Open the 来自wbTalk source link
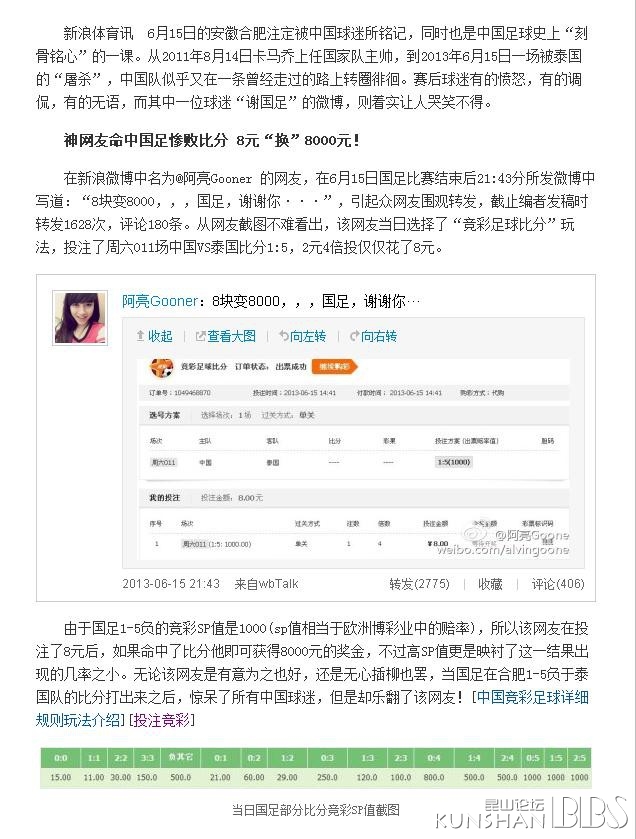 [x=266, y=584]
